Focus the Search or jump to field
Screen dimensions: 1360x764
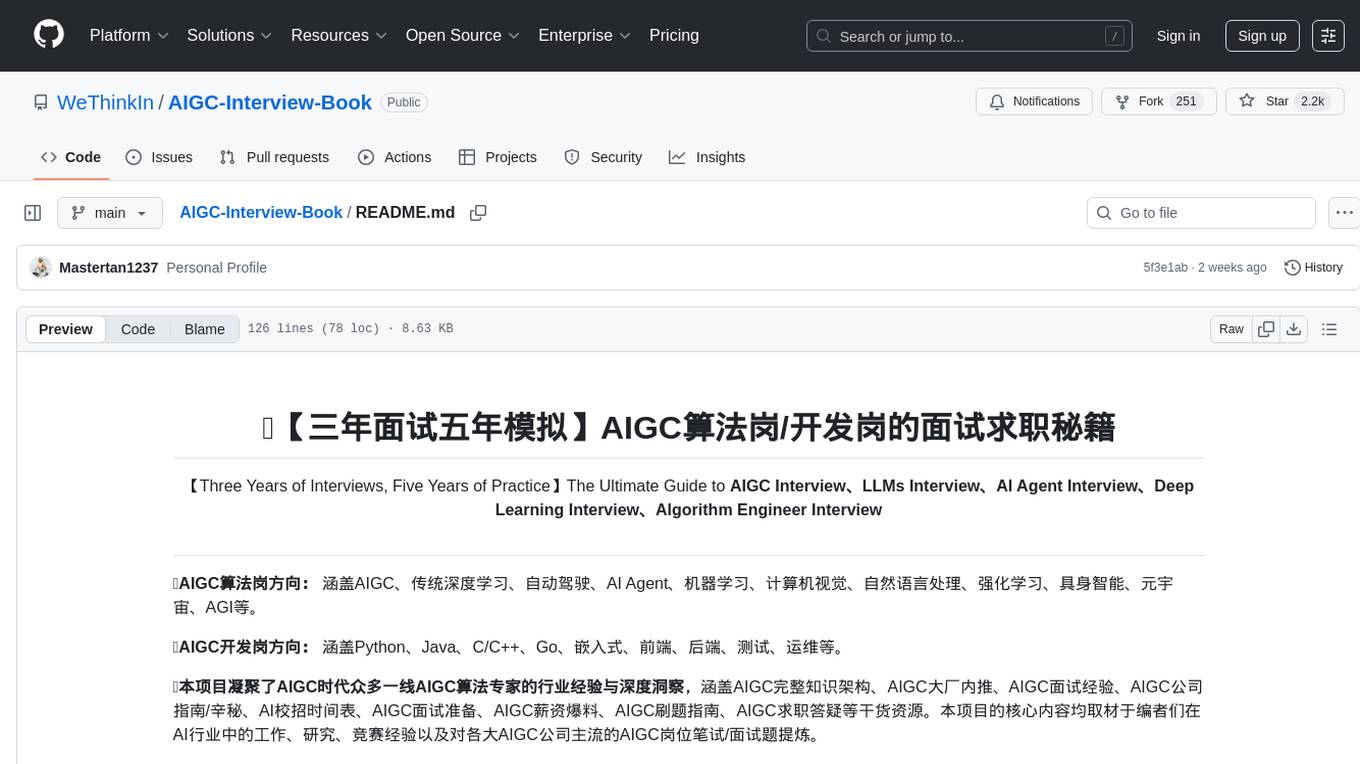pos(969,36)
